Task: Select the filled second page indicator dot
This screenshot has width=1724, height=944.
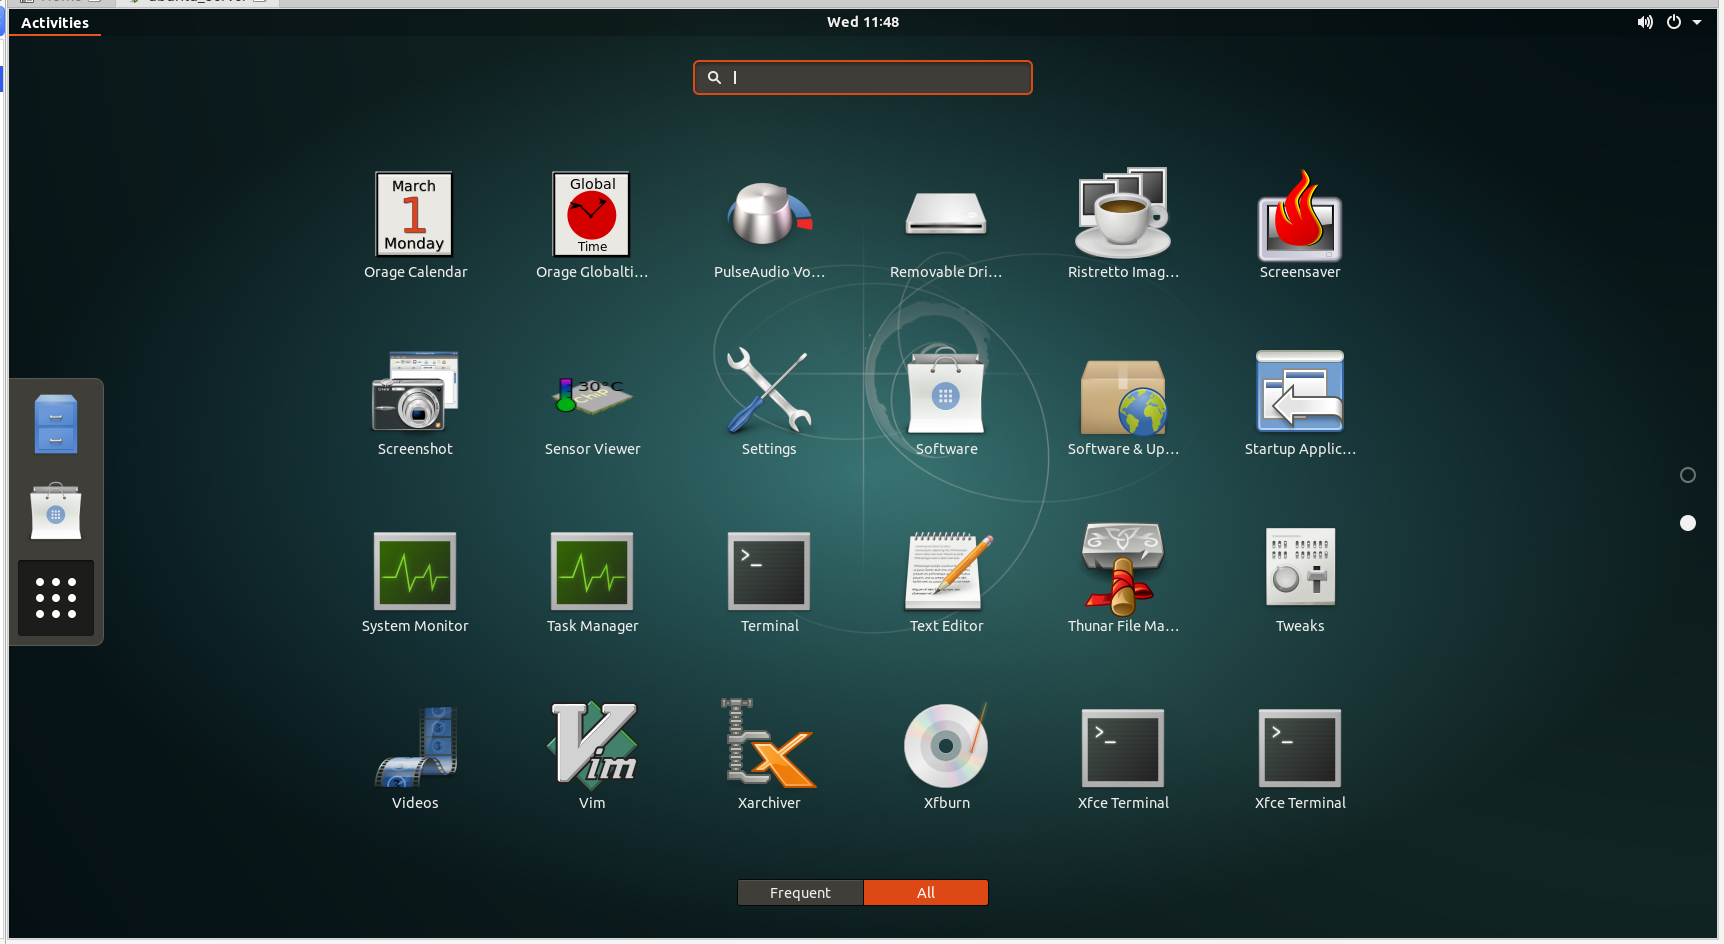Action: click(x=1688, y=523)
